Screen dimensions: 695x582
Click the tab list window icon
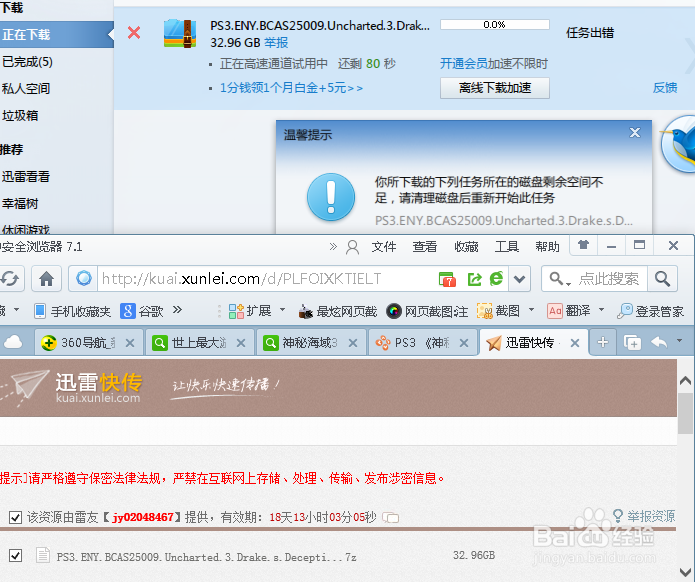pyautogui.click(x=633, y=343)
